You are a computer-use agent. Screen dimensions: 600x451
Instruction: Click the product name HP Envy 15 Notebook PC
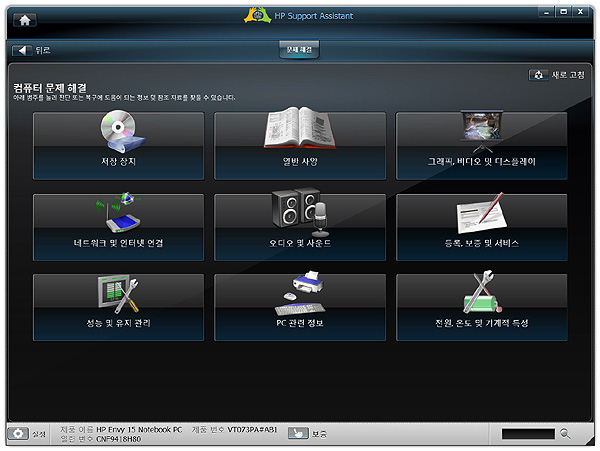(139, 430)
